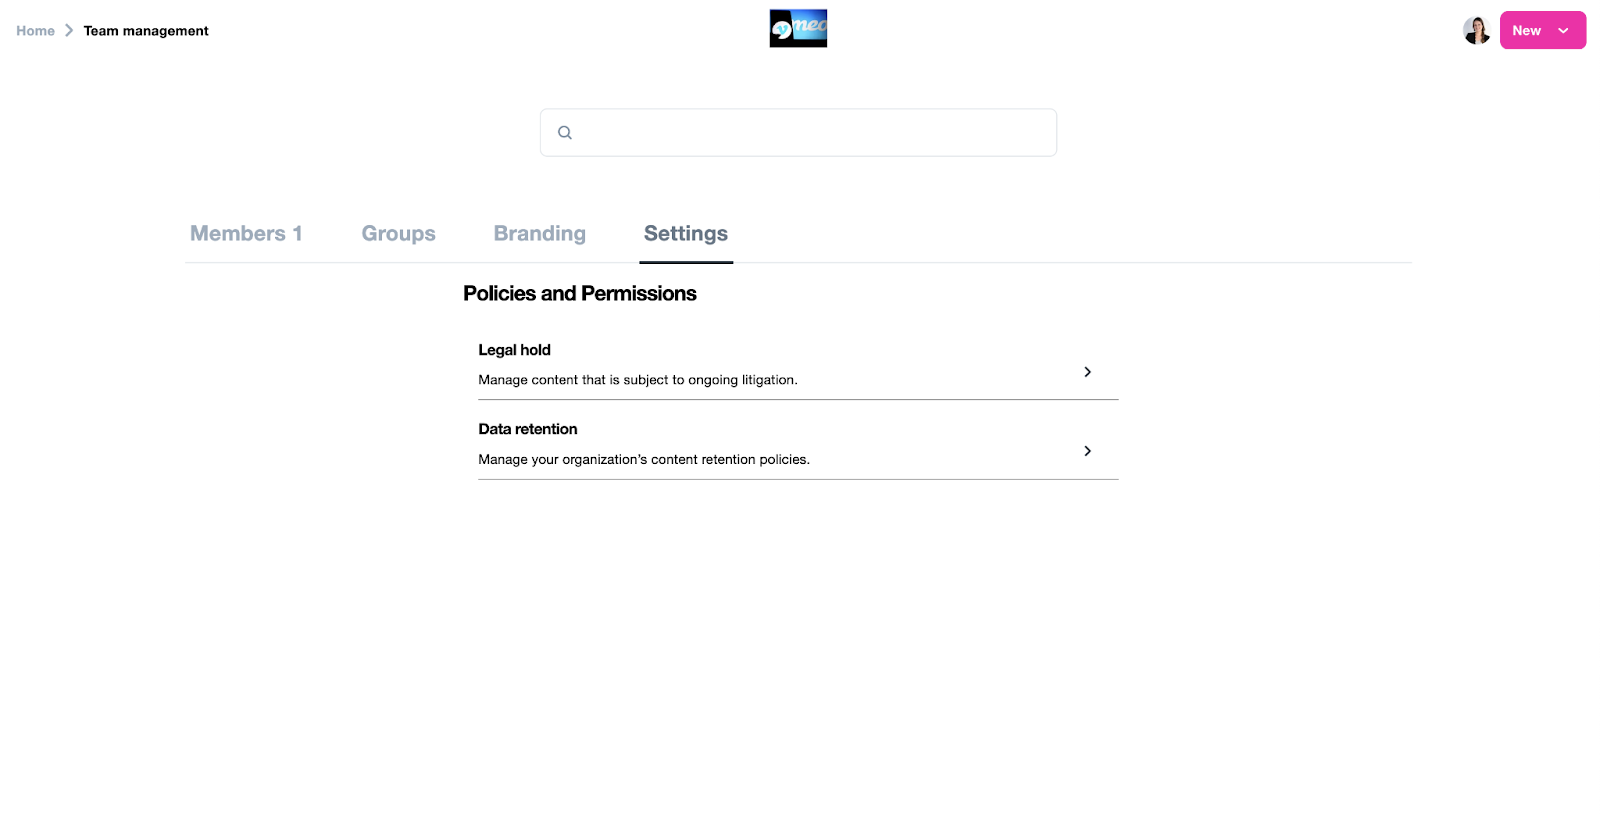The height and width of the screenshot is (814, 1600).
Task: Click the Legal hold litigation description text
Action: coord(637,380)
